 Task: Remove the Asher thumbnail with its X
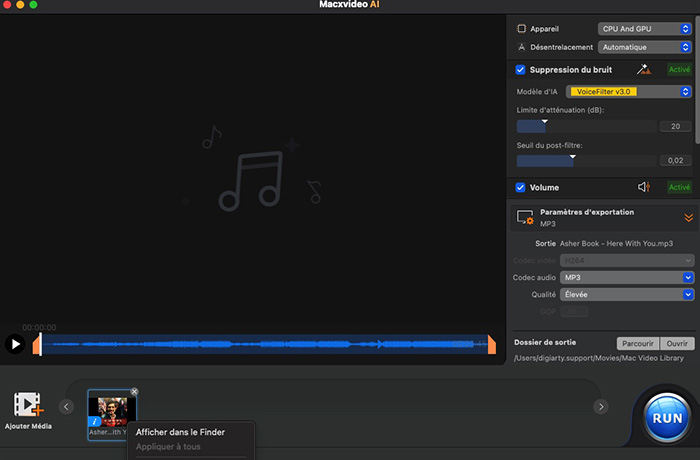[134, 392]
